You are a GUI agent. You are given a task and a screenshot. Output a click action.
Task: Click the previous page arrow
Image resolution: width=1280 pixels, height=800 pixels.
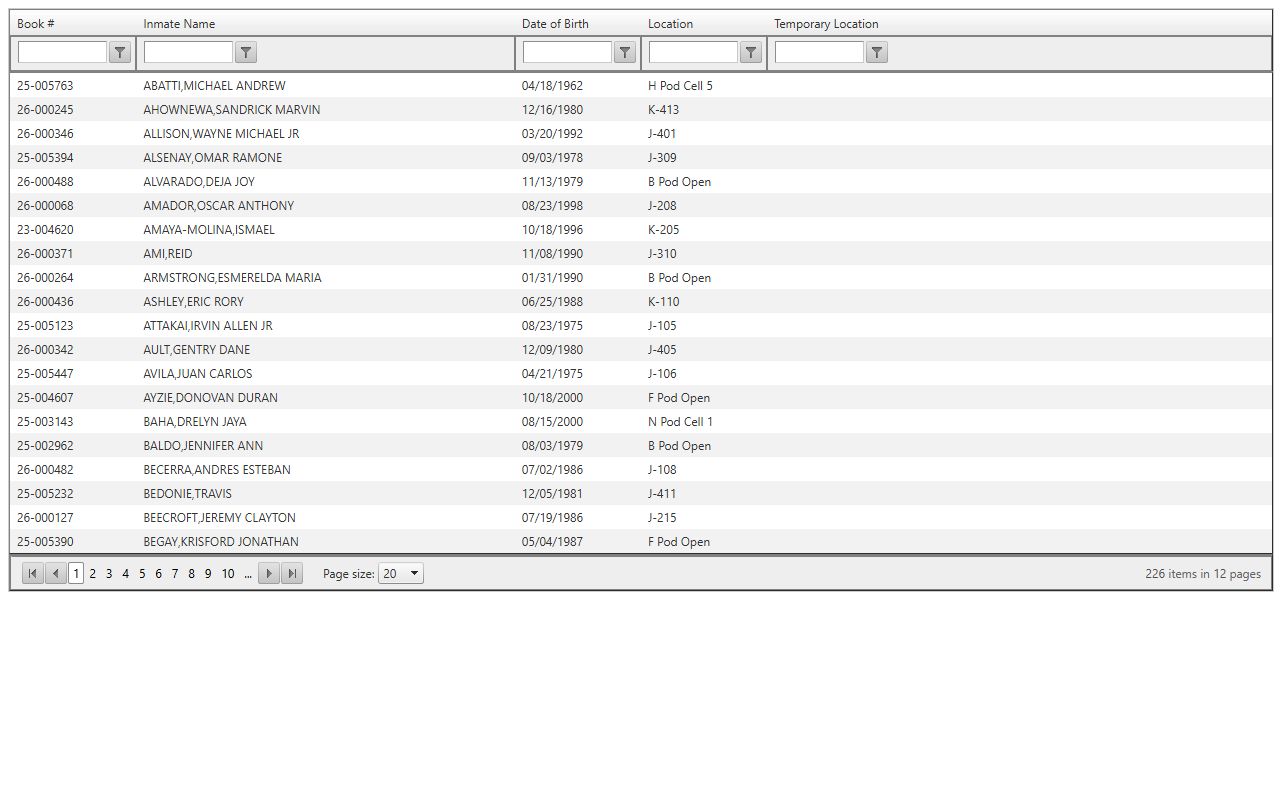tap(56, 574)
